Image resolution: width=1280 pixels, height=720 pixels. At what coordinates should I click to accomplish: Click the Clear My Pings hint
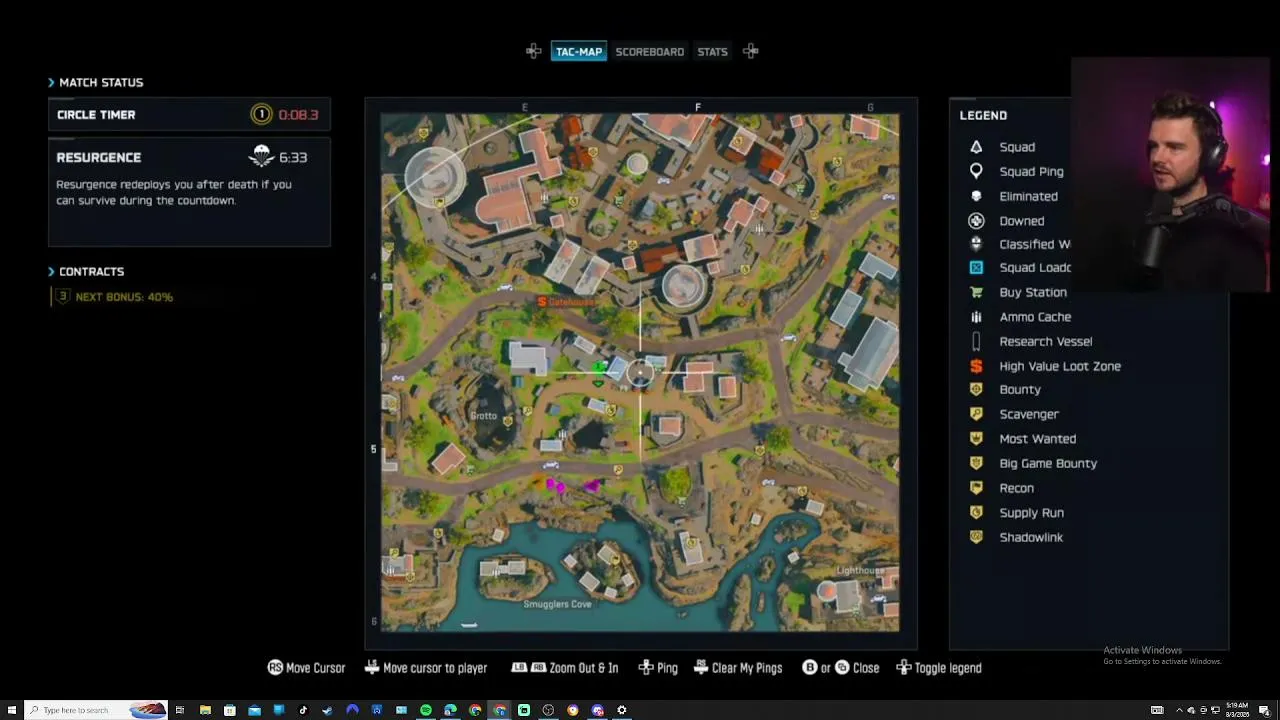tap(738, 668)
